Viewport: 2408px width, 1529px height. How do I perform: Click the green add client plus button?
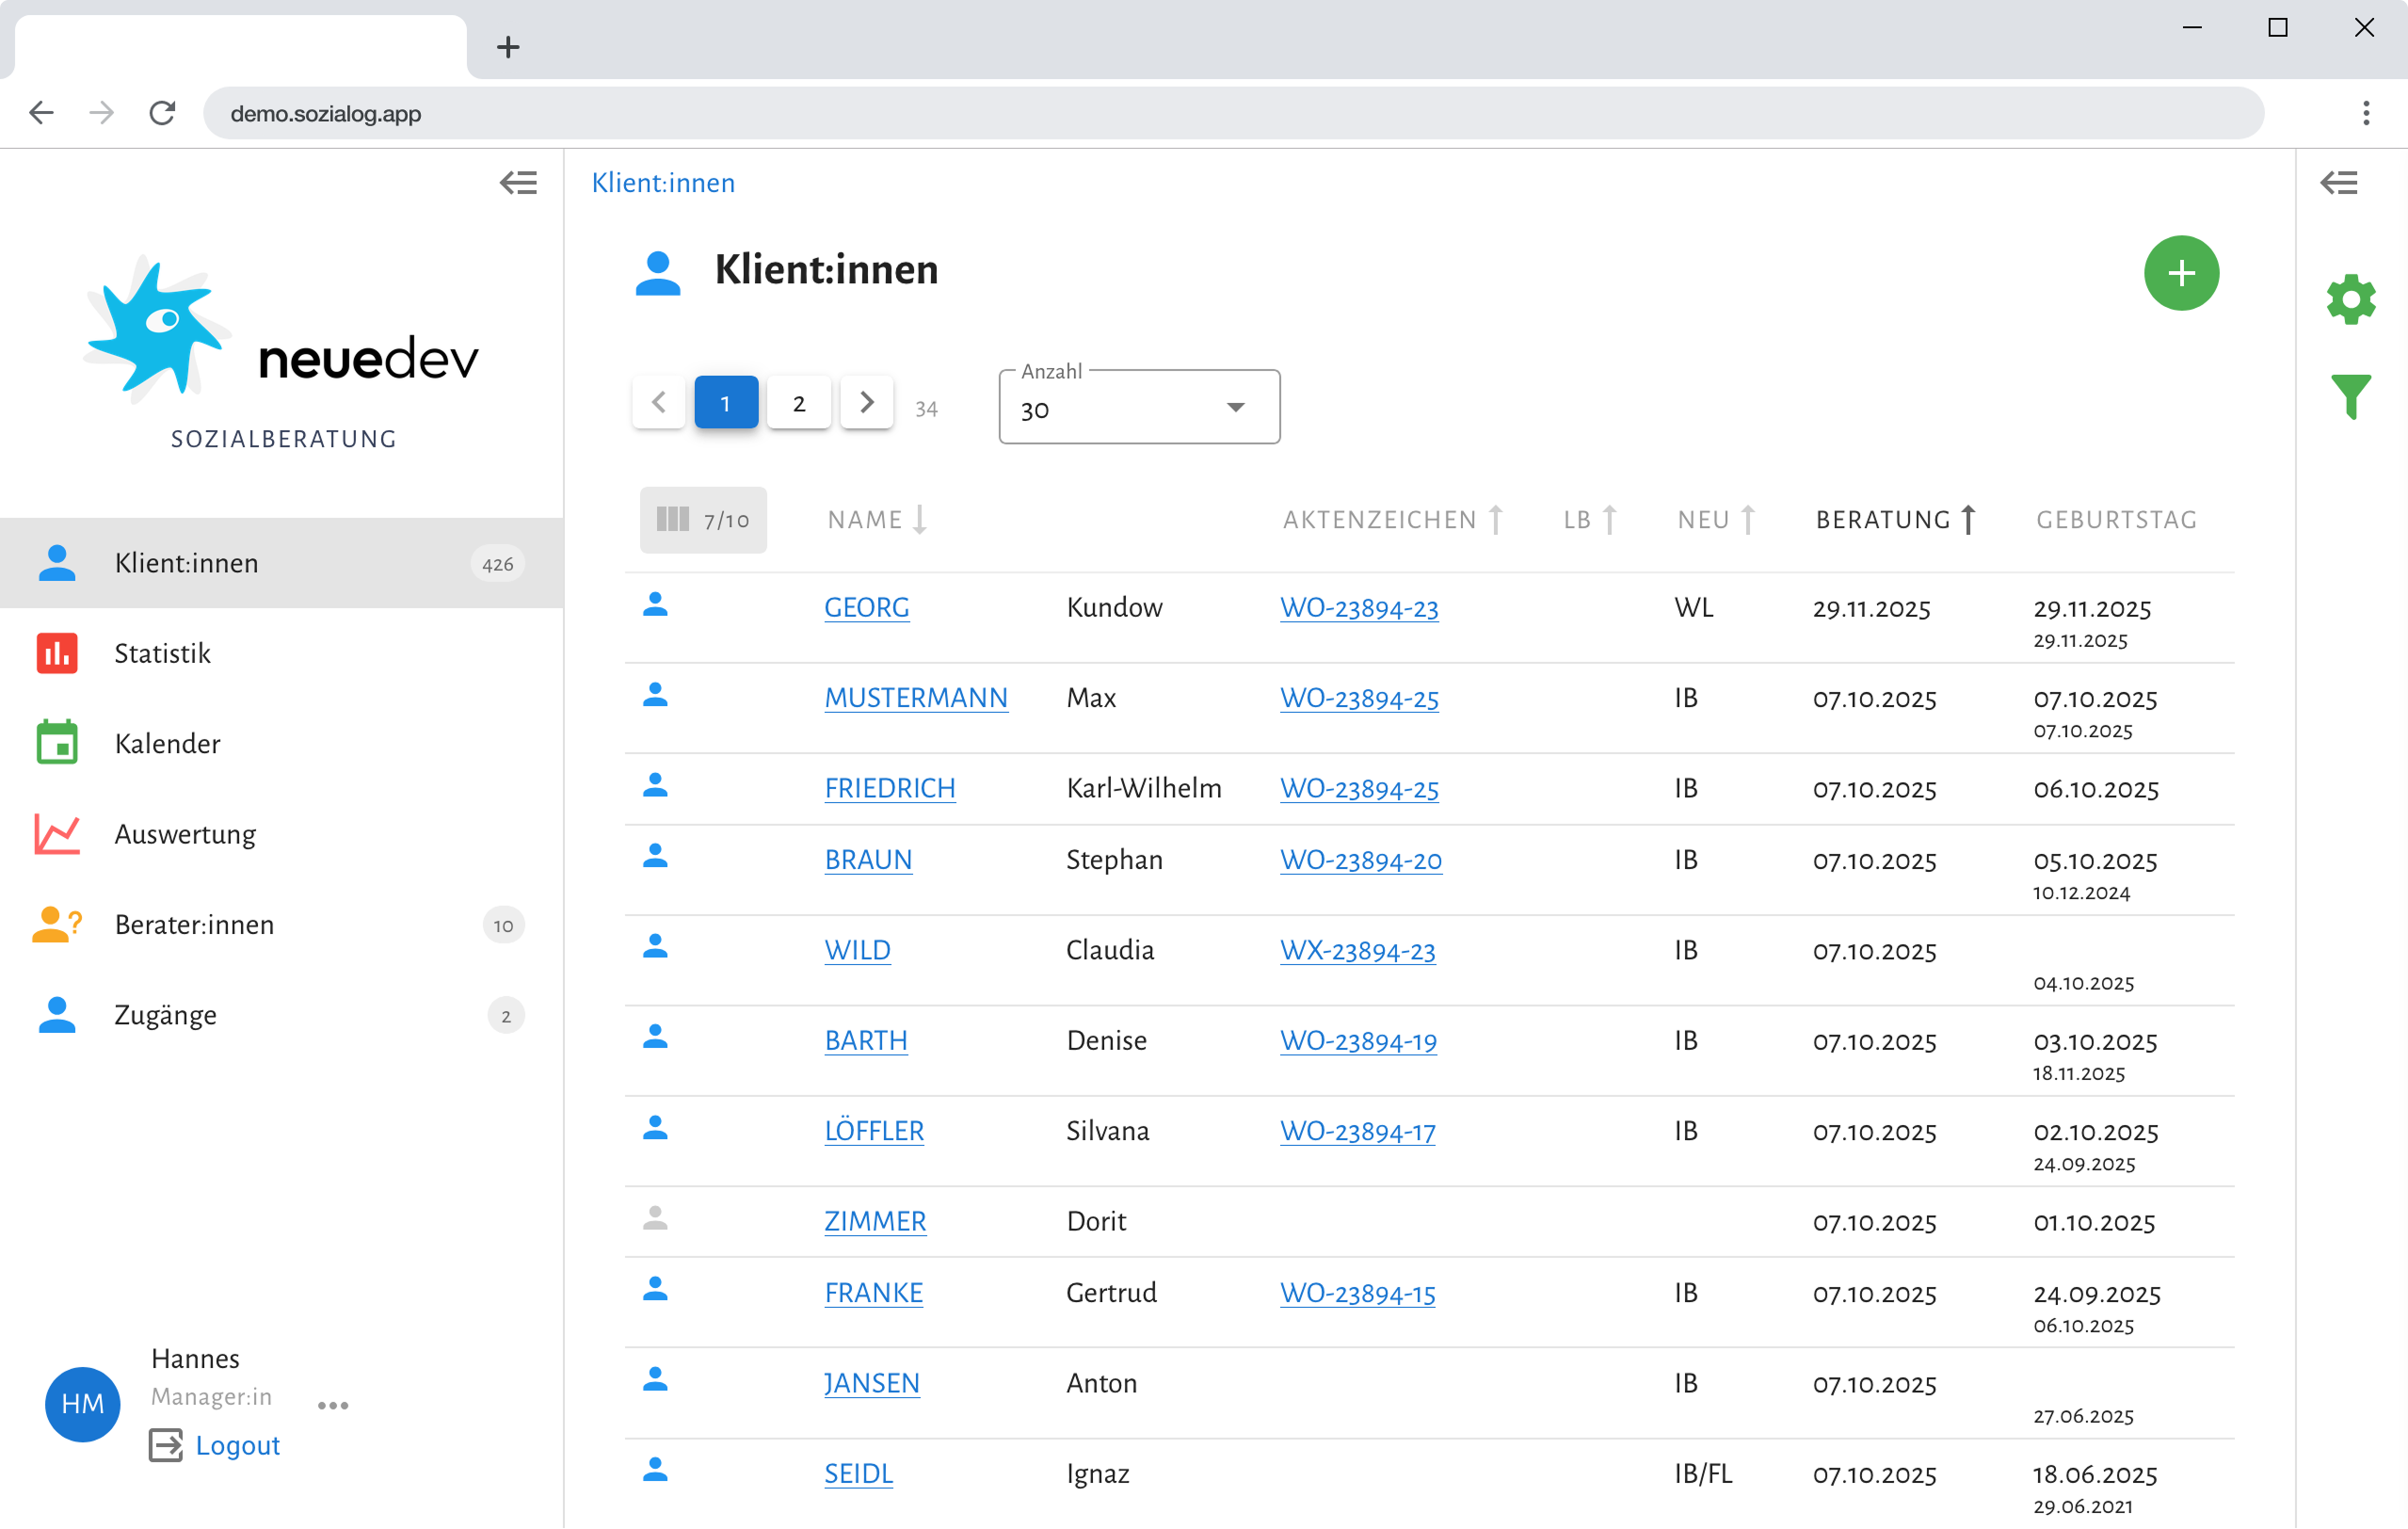(2180, 273)
